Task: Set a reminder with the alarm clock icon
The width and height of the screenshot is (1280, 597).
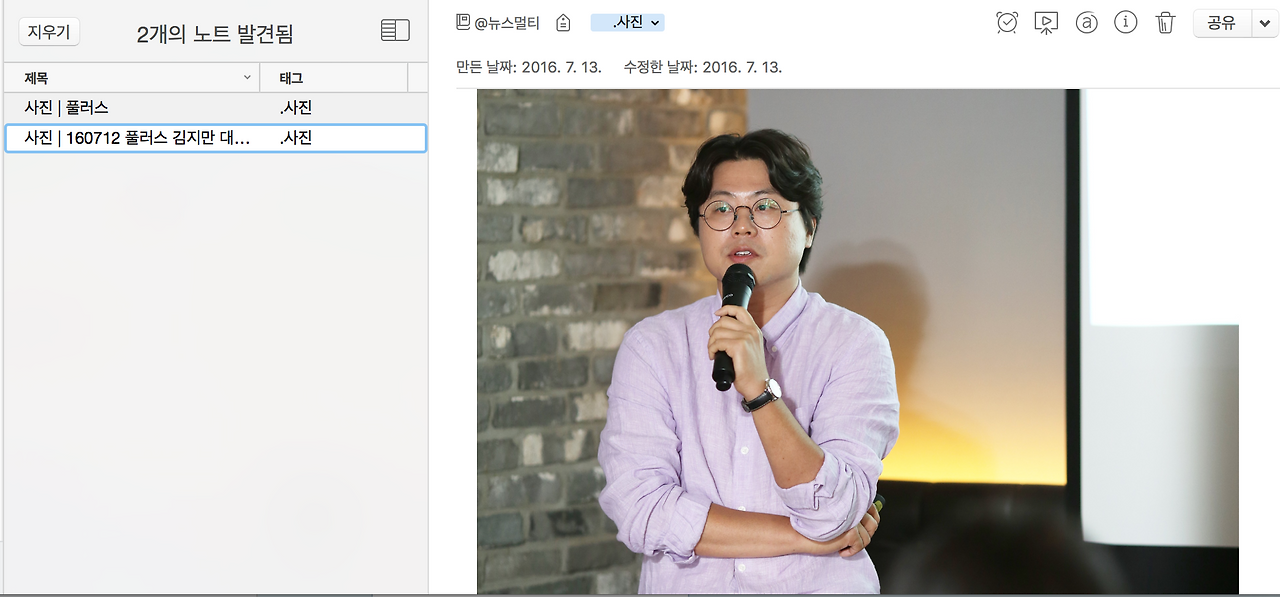Action: pos(1007,22)
